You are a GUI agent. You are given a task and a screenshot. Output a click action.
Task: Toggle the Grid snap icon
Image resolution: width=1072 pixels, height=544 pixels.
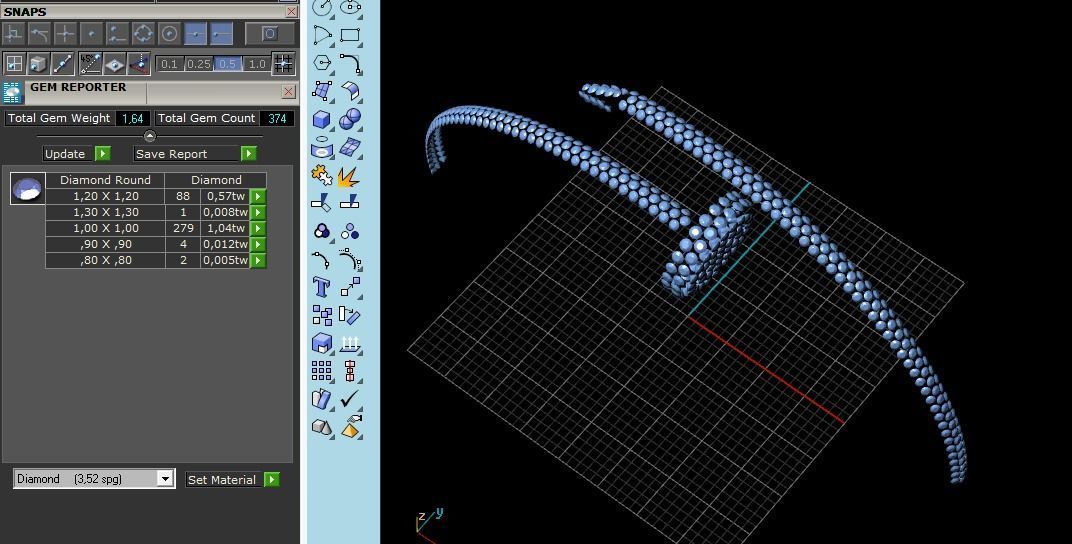[283, 64]
